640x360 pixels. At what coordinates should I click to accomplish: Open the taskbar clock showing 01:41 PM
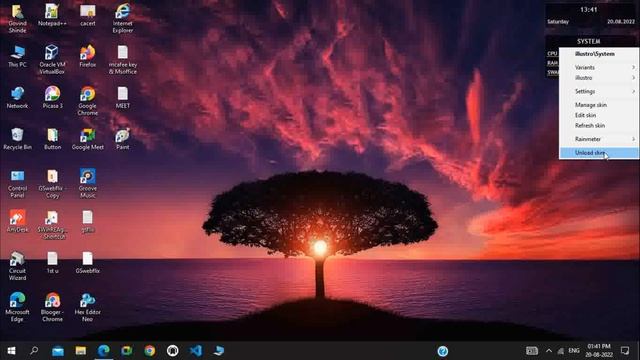[x=599, y=351]
